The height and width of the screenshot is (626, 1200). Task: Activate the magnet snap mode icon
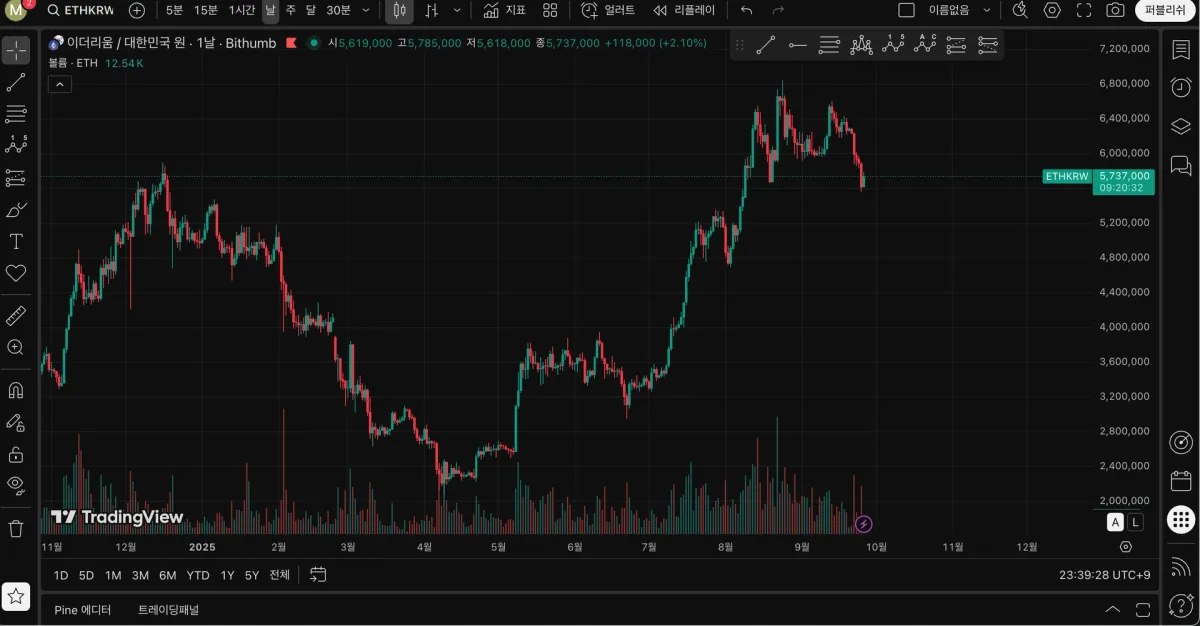16,390
